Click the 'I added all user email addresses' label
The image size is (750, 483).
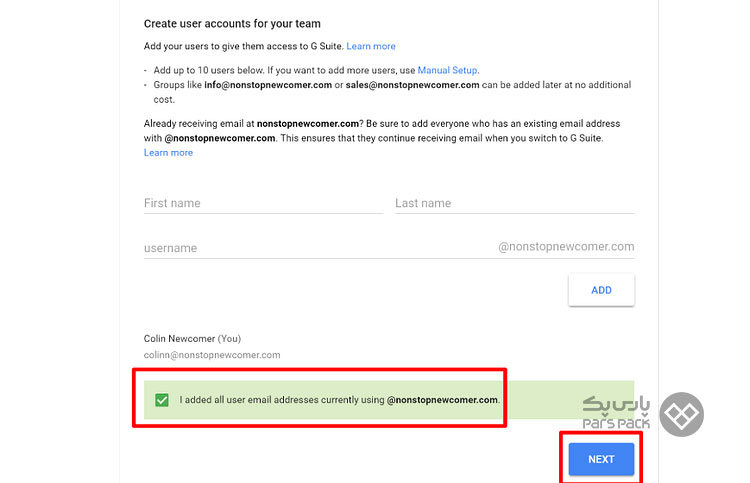(x=340, y=400)
